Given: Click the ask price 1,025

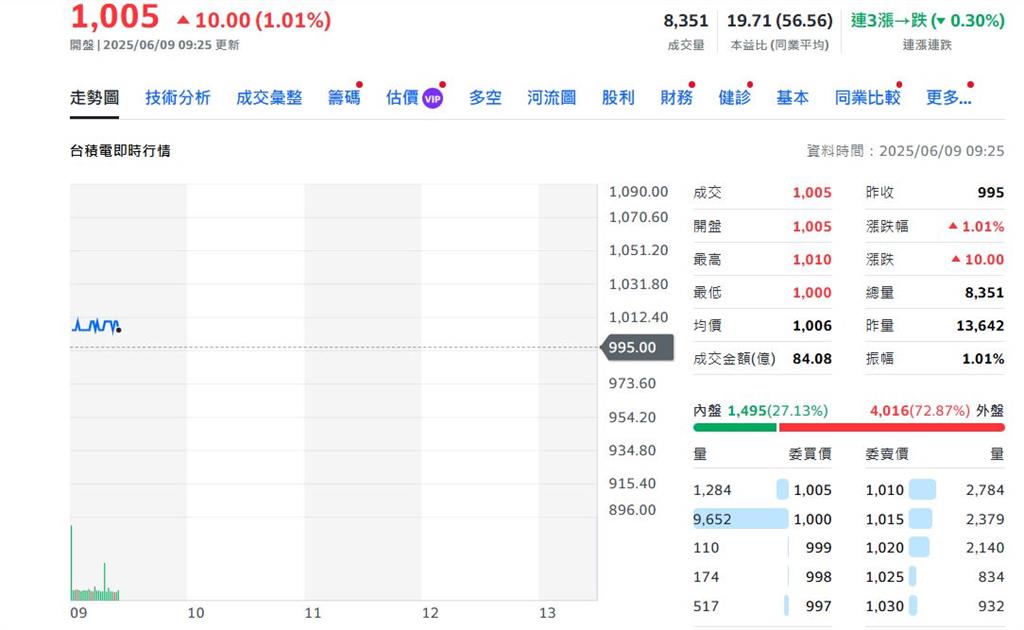Looking at the screenshot, I should pyautogui.click(x=885, y=577).
